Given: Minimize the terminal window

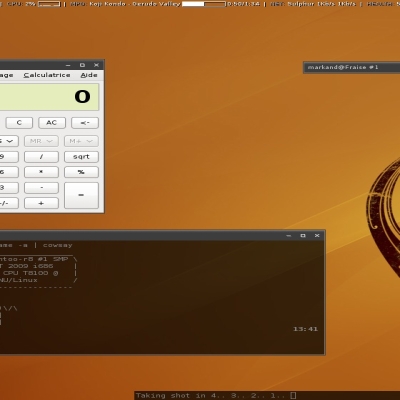Looking at the screenshot, I should coord(289,236).
